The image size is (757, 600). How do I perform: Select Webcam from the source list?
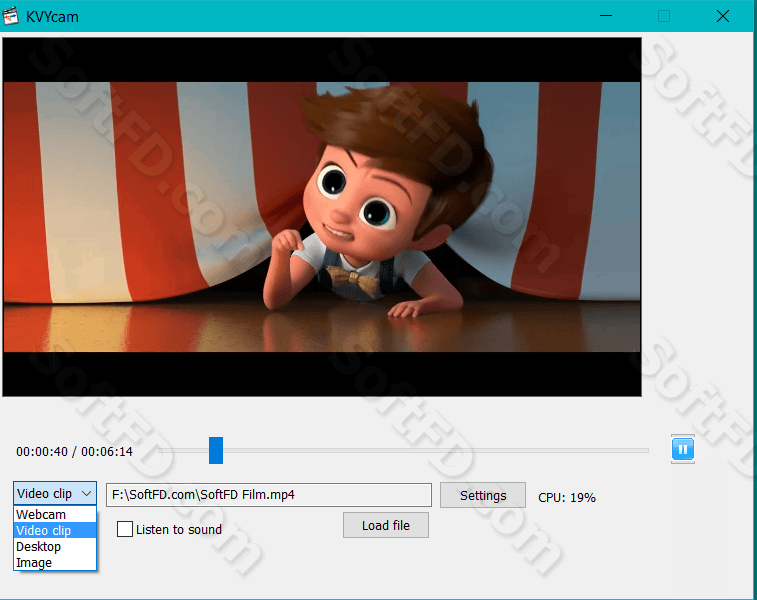(x=55, y=514)
